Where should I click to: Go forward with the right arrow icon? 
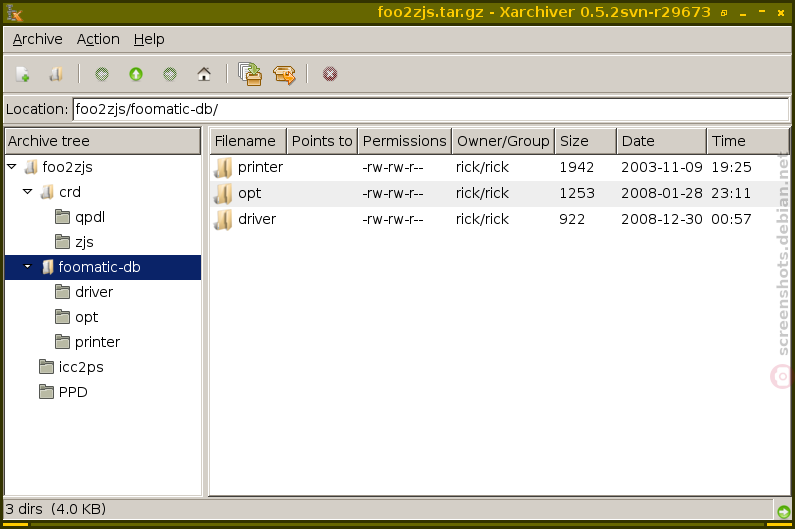point(170,75)
